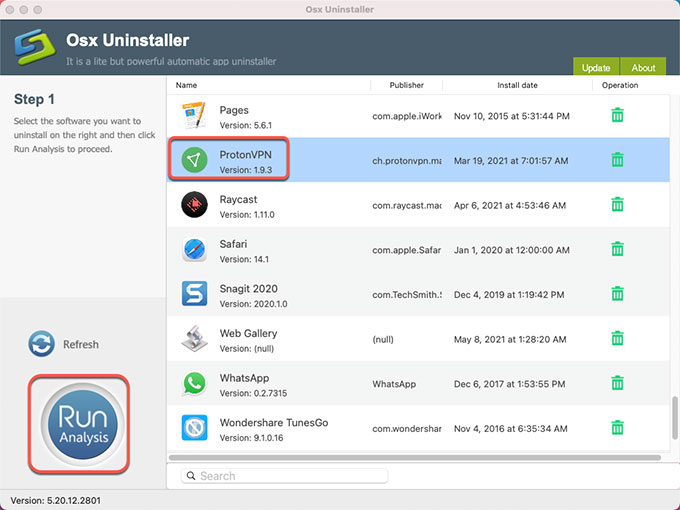Image resolution: width=680 pixels, height=510 pixels.
Task: Select the Safari name text
Action: (x=233, y=244)
